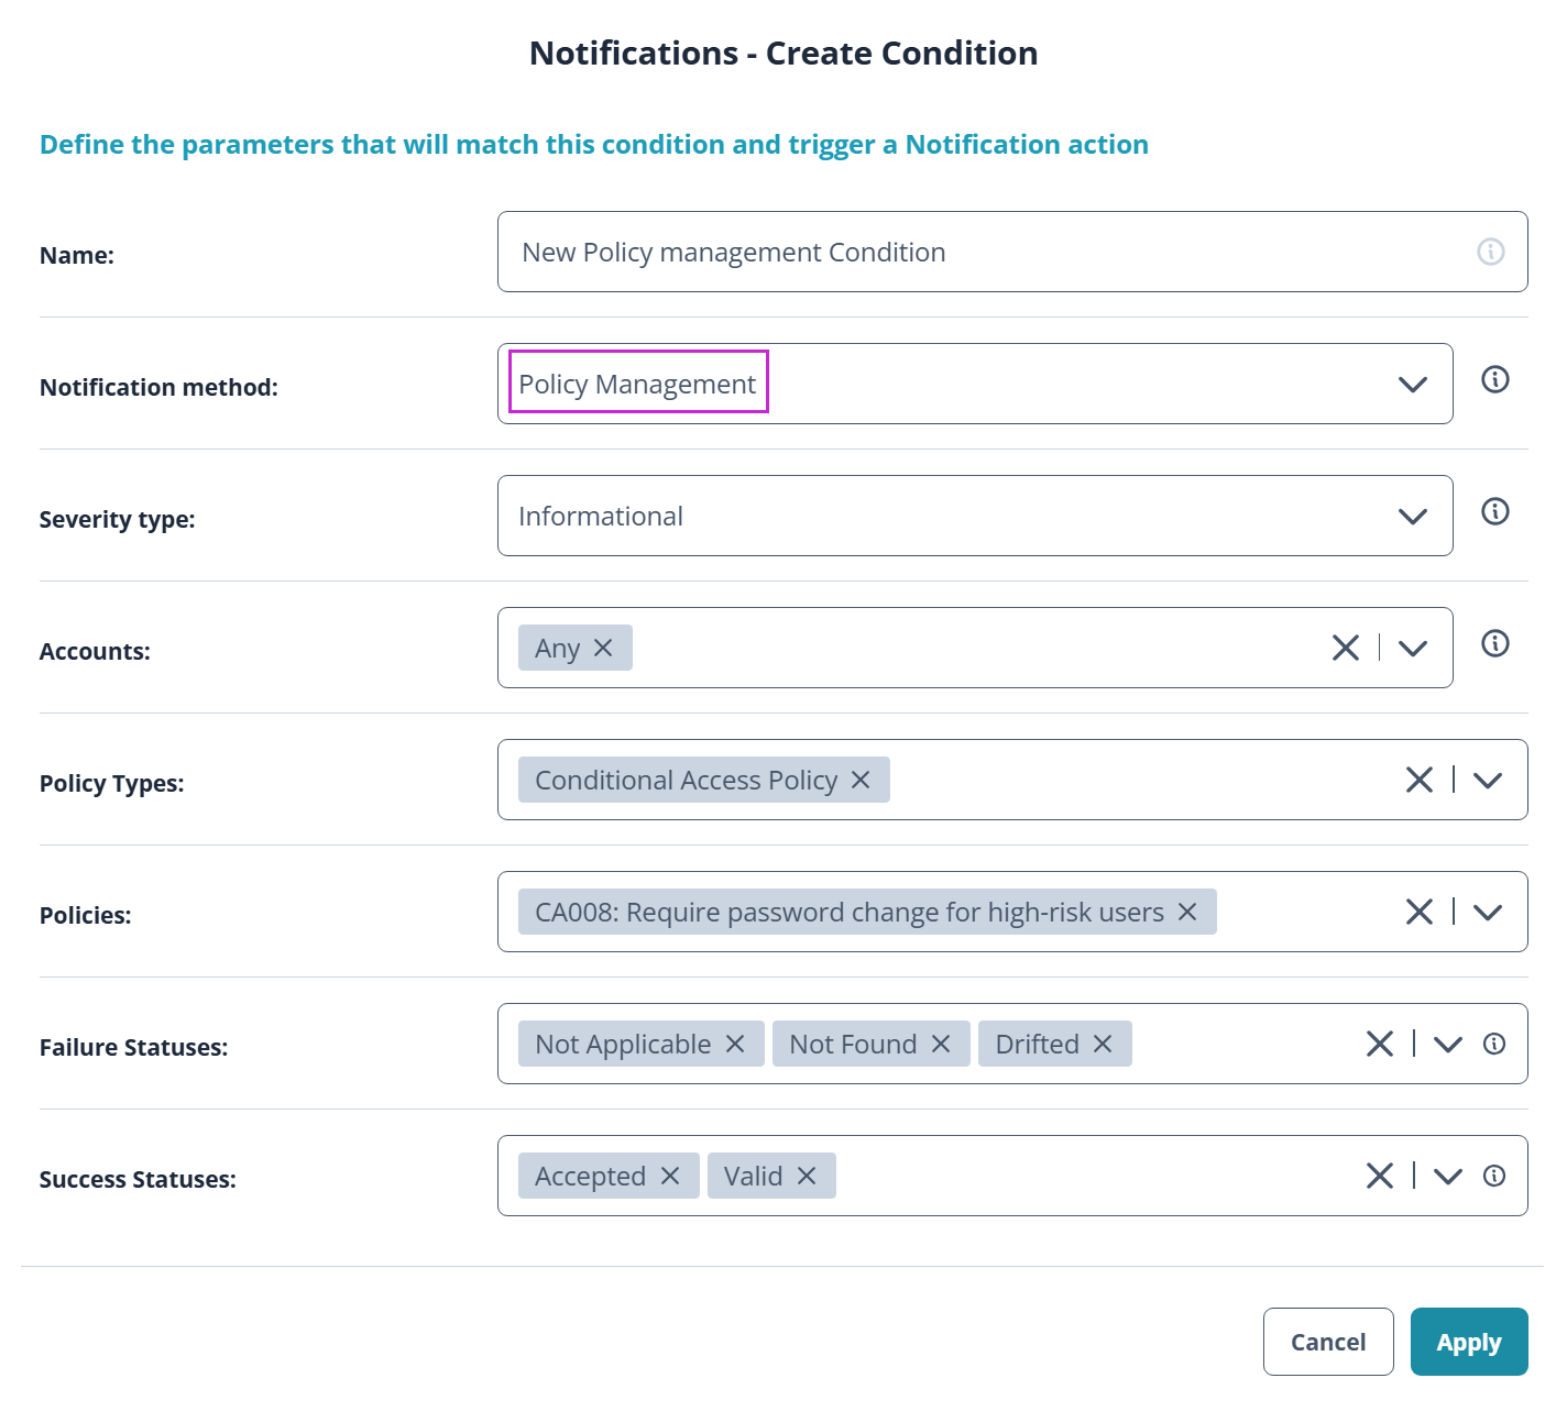
Task: Remove the Drifted status tag
Action: tap(1102, 1044)
